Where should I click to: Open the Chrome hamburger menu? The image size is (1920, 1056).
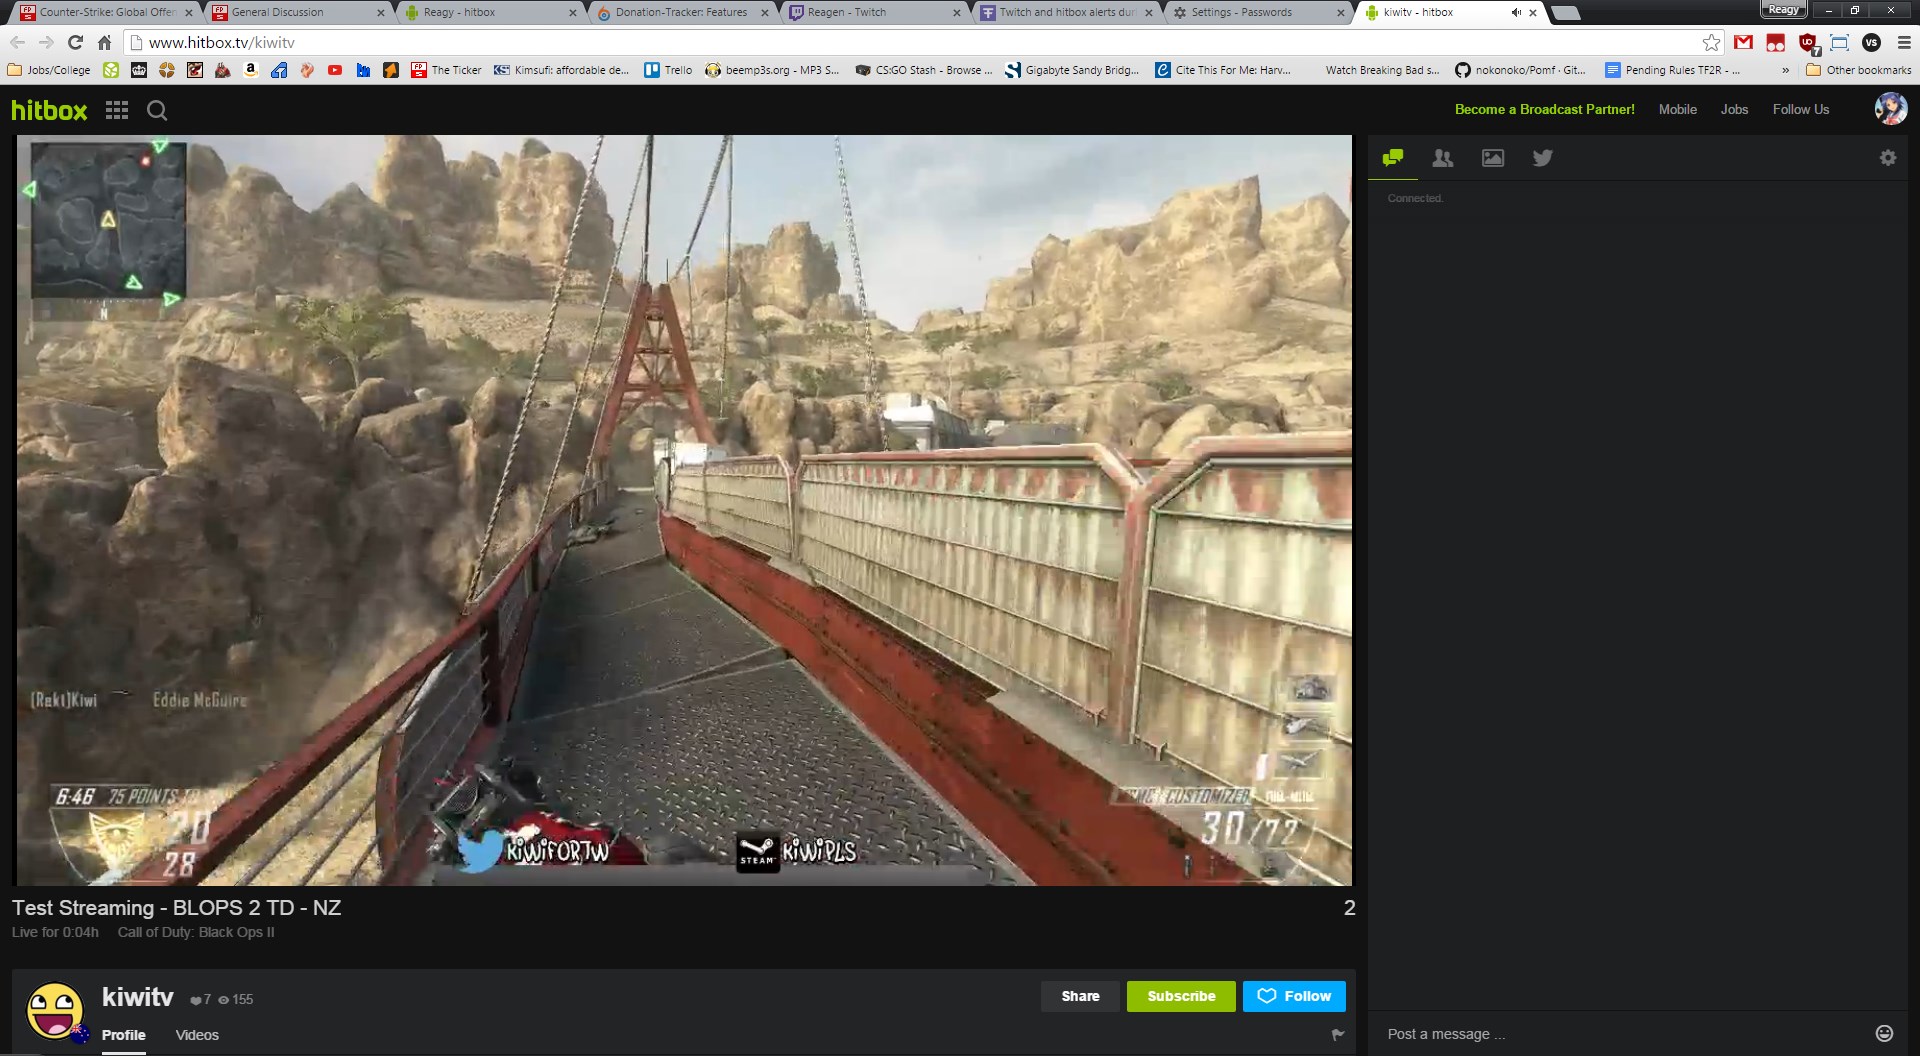(x=1903, y=42)
